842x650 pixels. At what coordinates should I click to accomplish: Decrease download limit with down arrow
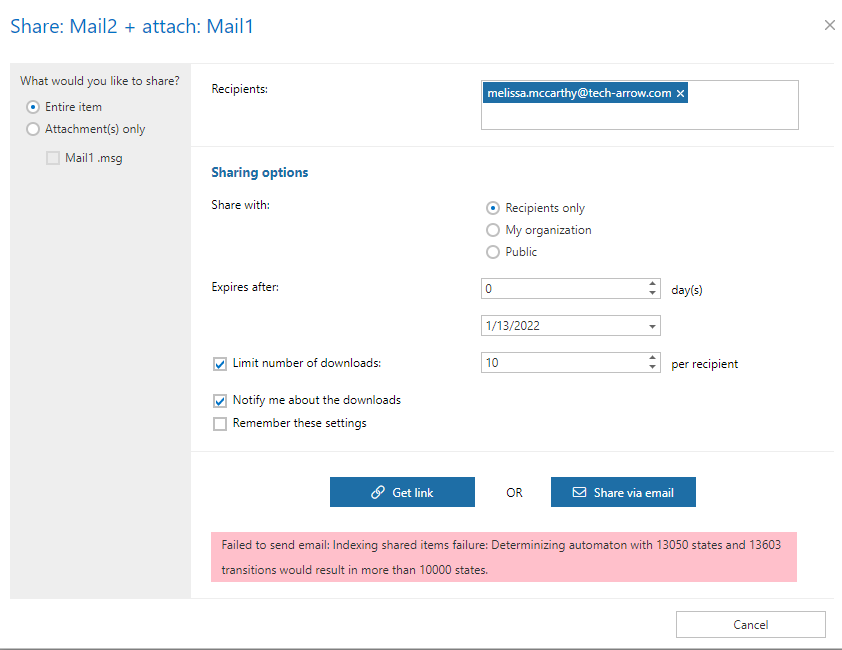pos(653,368)
